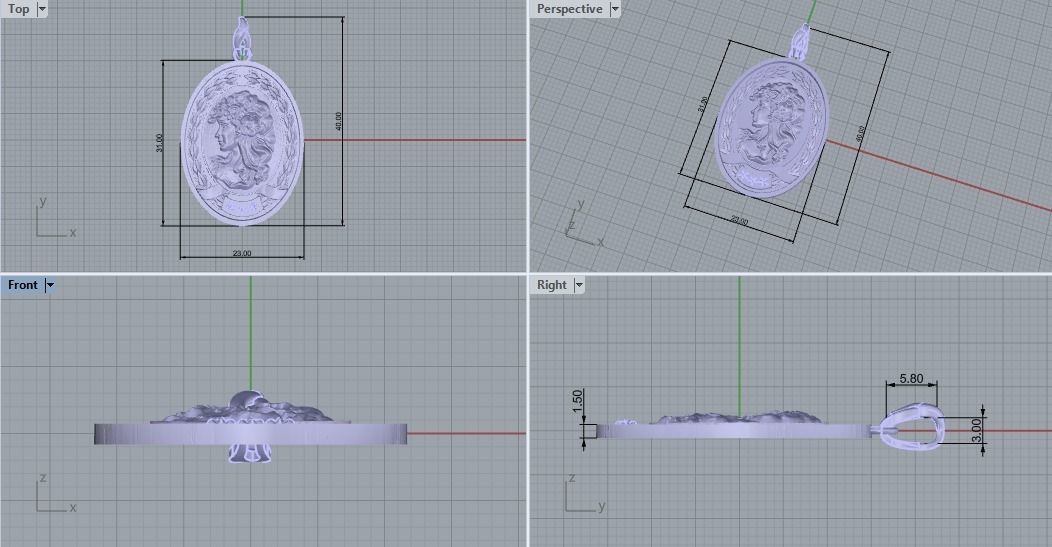Image resolution: width=1052 pixels, height=547 pixels.
Task: Click the bail loop in Top view
Action: (242, 39)
